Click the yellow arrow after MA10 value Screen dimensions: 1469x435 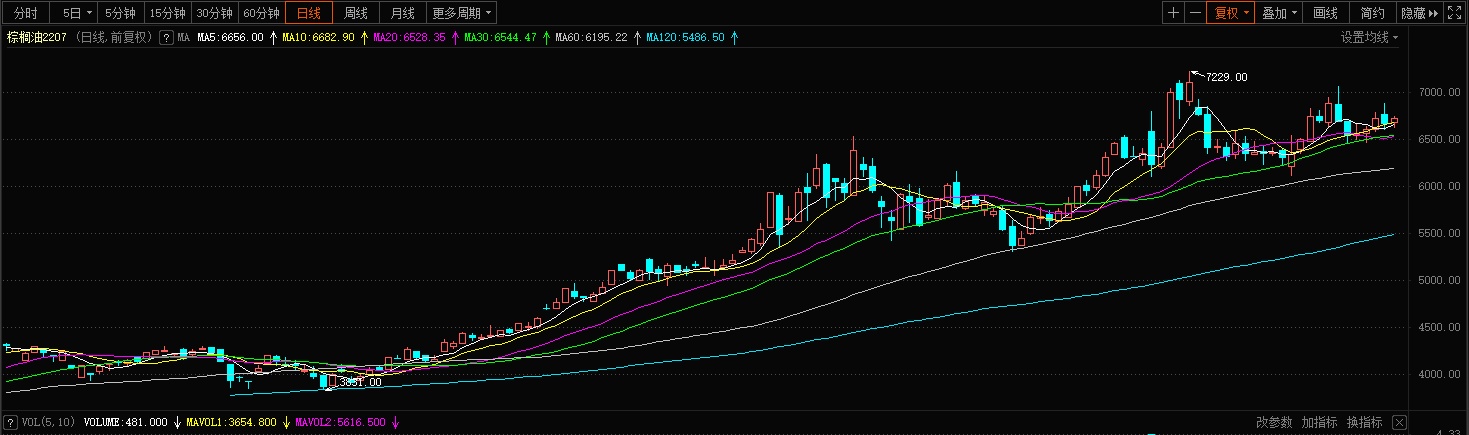tap(365, 38)
